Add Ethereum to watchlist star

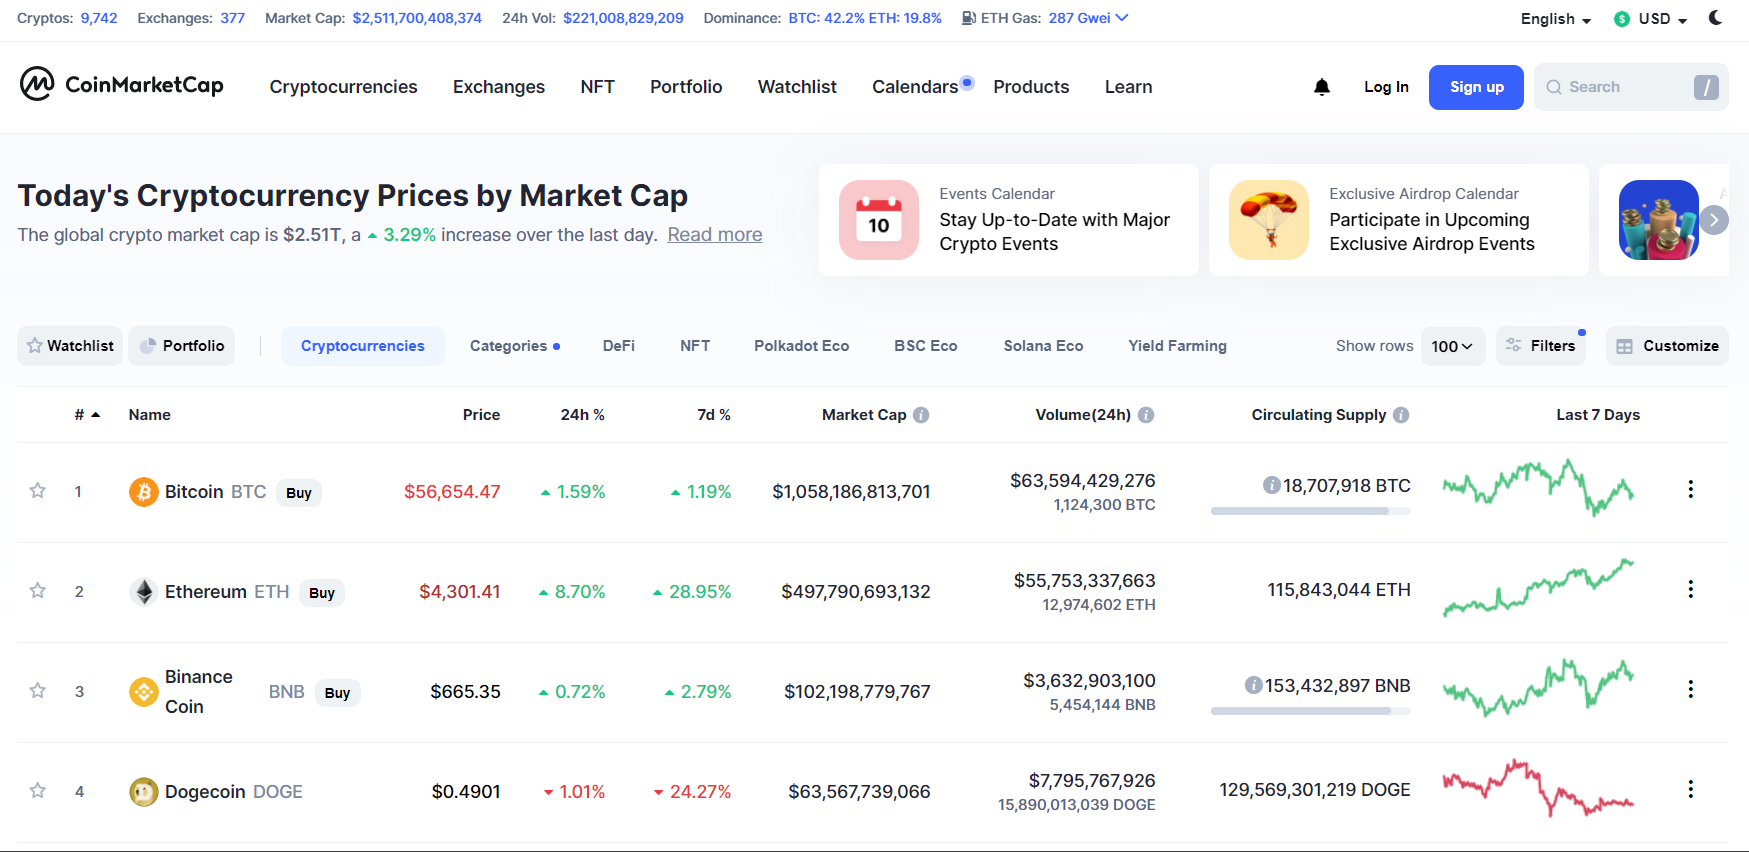pyautogui.click(x=38, y=590)
